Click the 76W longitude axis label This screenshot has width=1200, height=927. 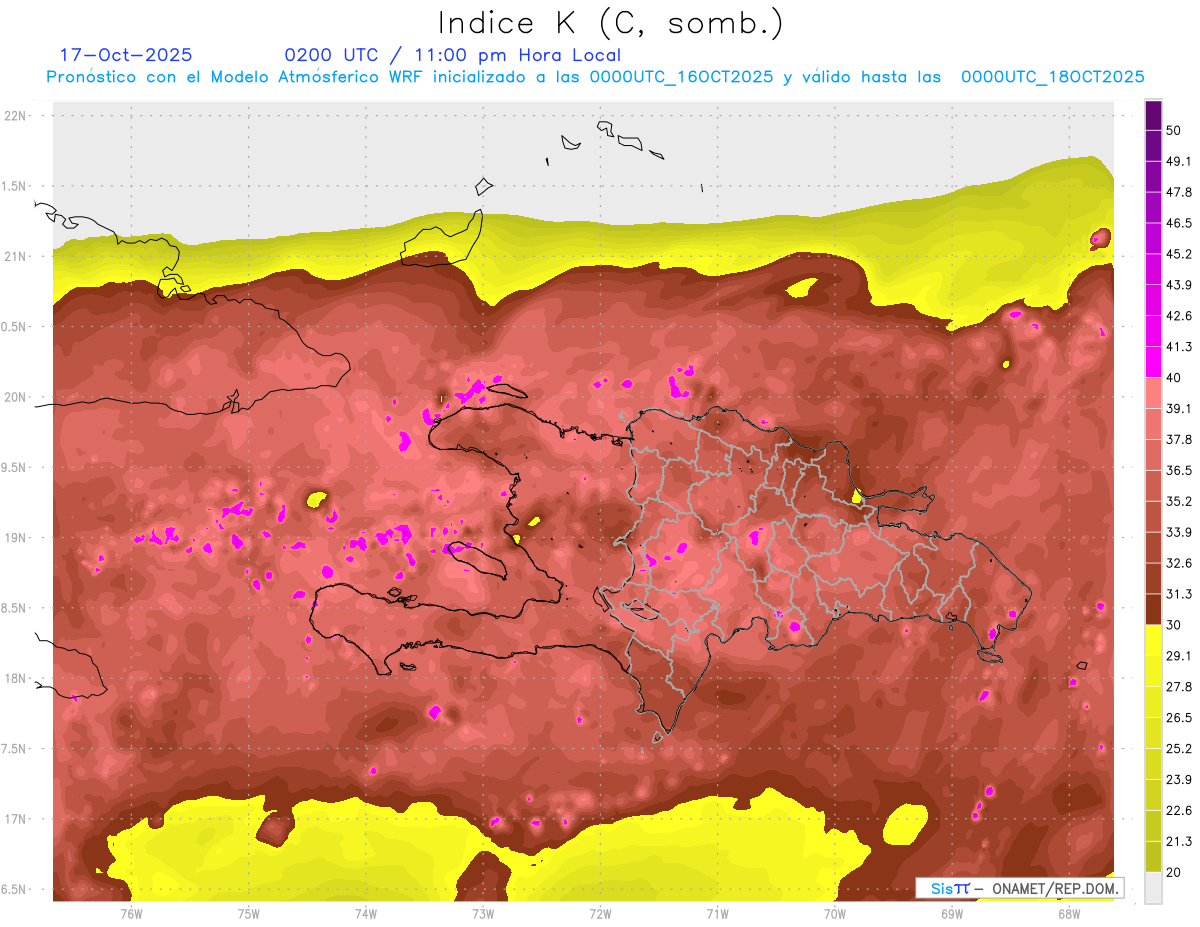click(x=131, y=914)
